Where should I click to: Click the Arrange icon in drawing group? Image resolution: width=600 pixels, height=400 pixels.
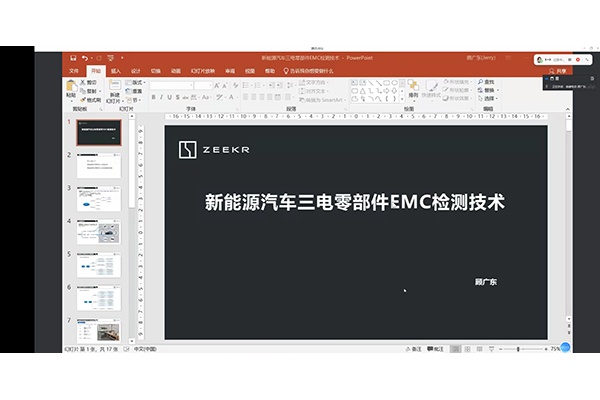tap(413, 88)
